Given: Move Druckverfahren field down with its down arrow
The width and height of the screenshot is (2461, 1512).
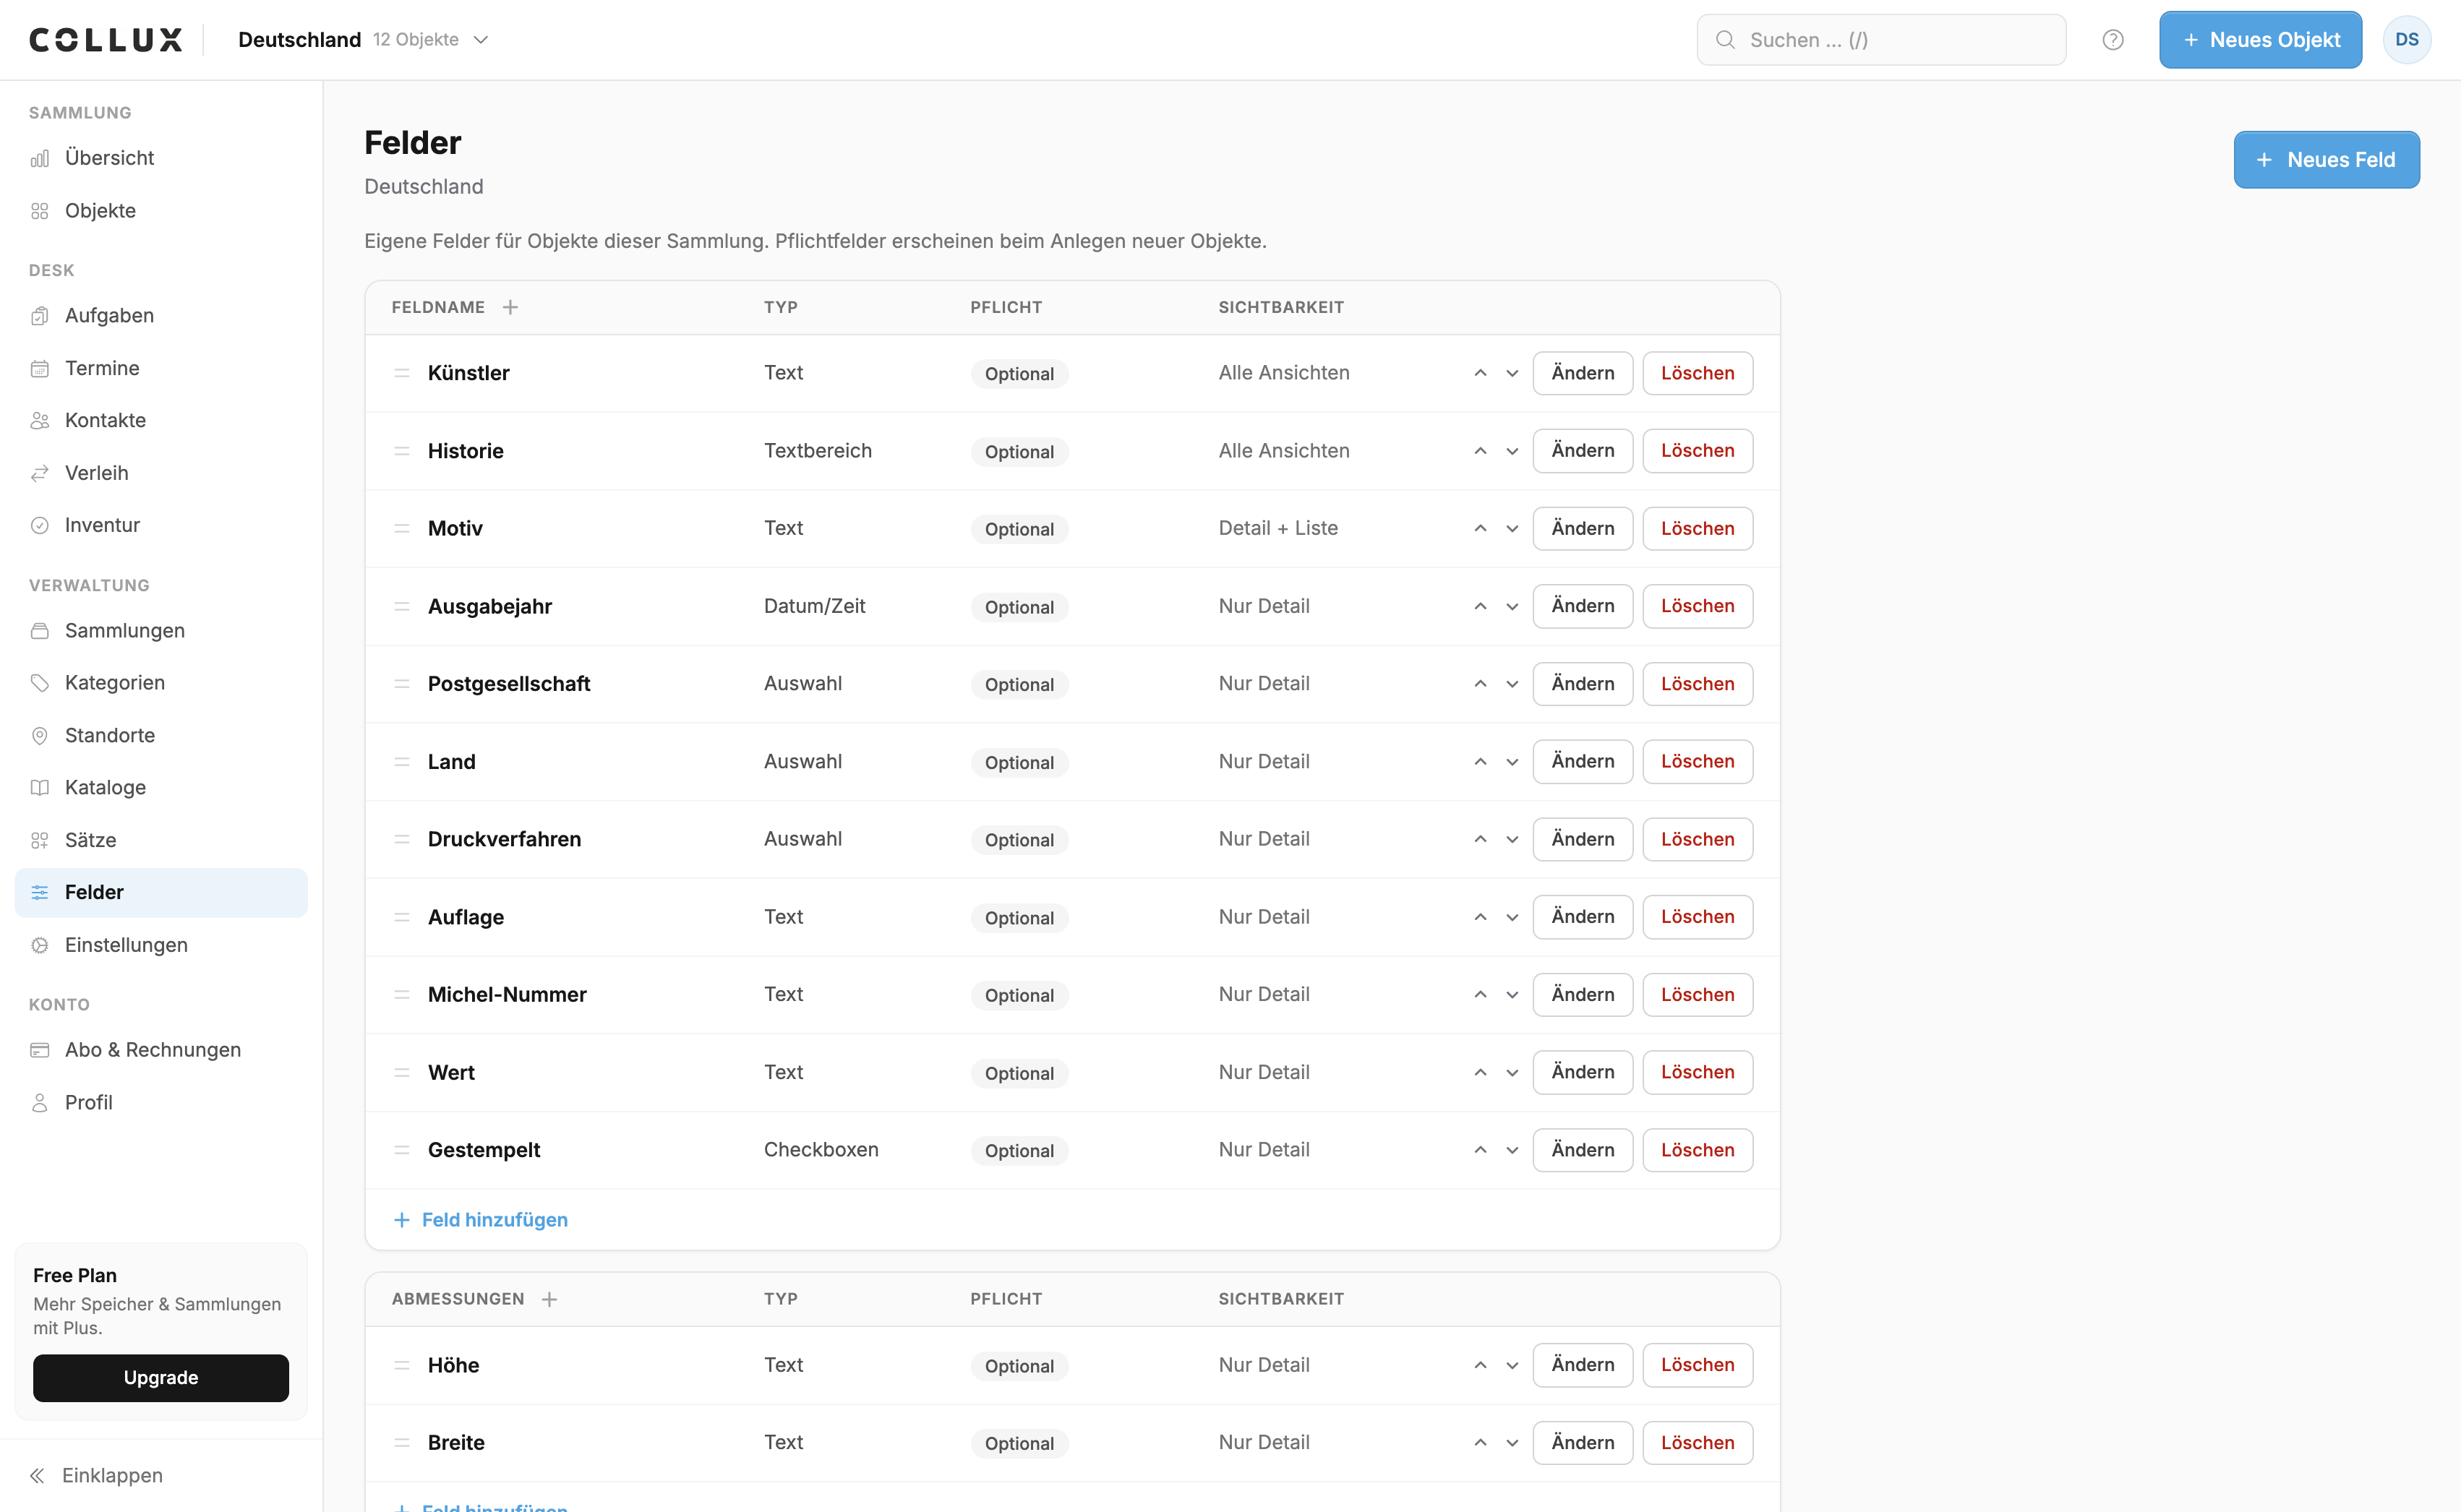Looking at the screenshot, I should click(1512, 839).
